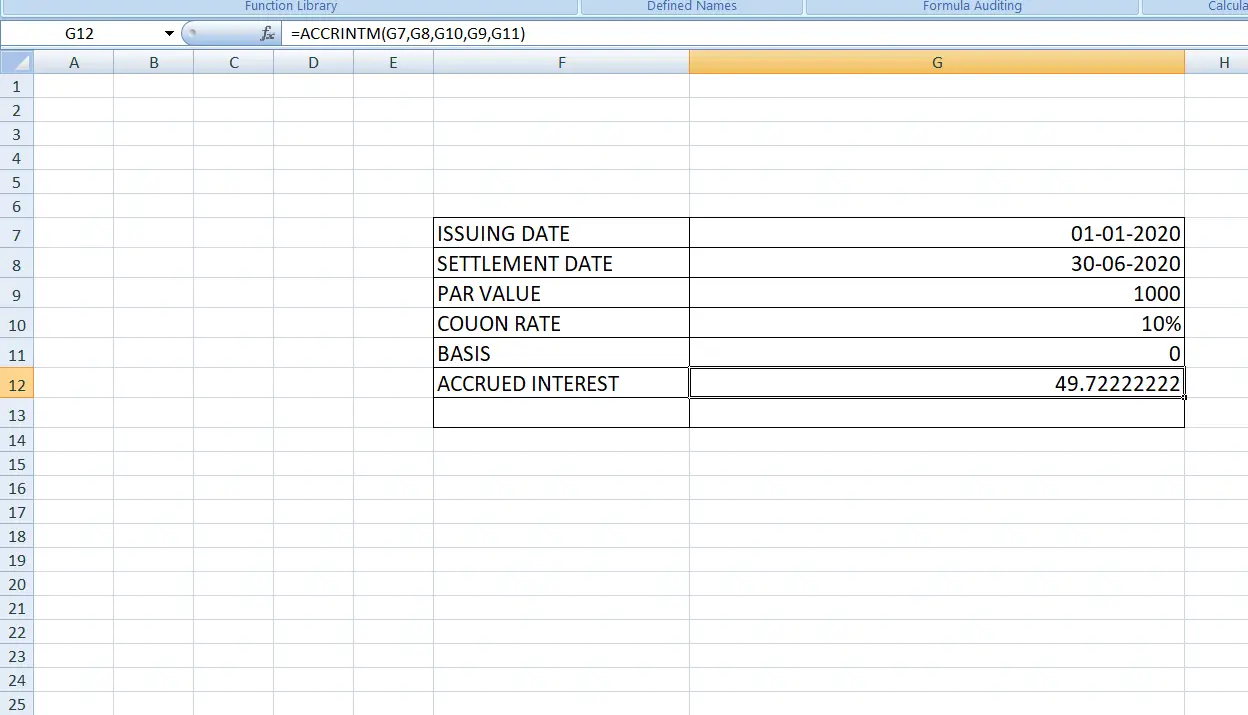Click the Select All corner button
The height and width of the screenshot is (715, 1248).
[16, 62]
